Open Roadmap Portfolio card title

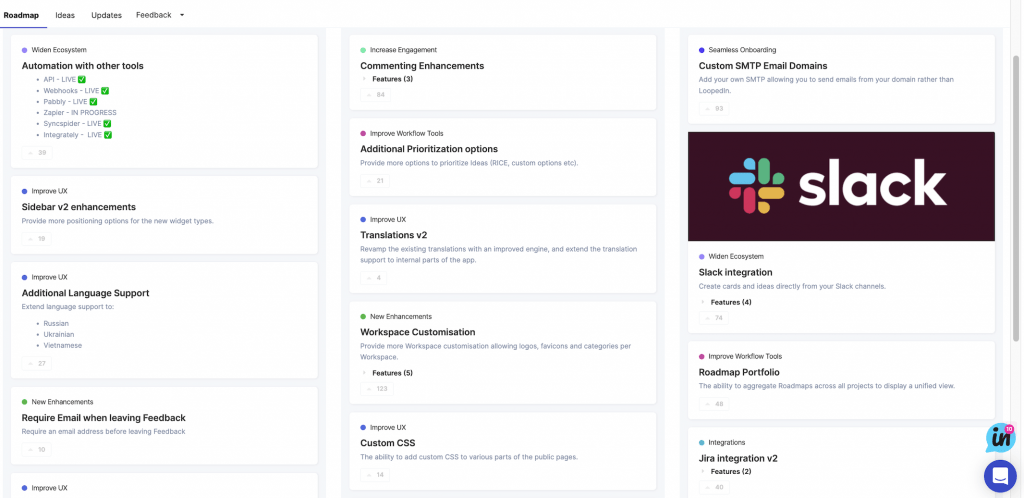[x=739, y=373]
